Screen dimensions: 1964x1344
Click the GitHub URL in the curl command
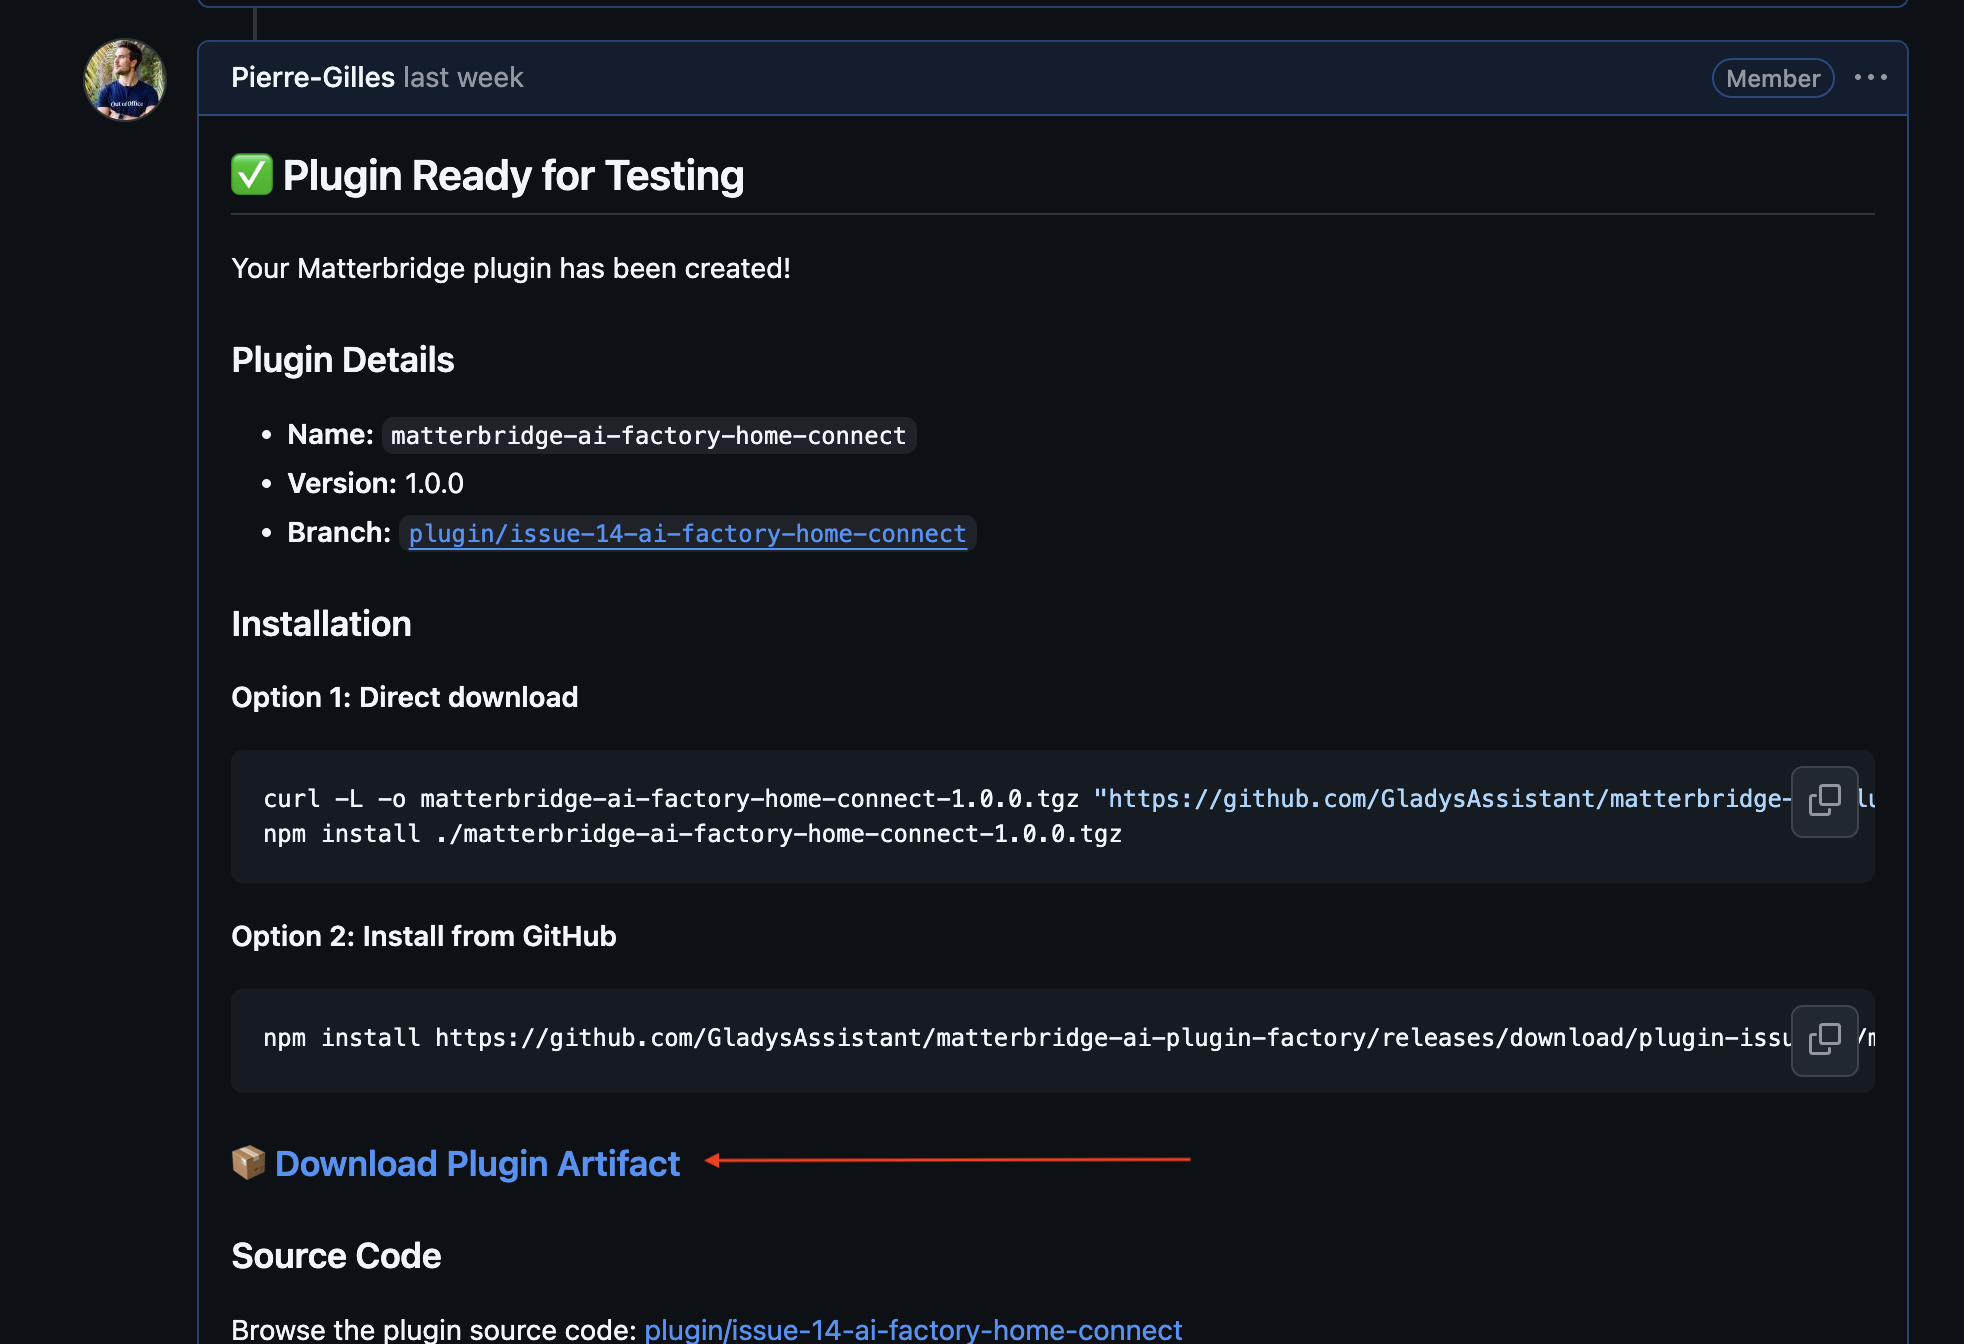tap(1441, 799)
